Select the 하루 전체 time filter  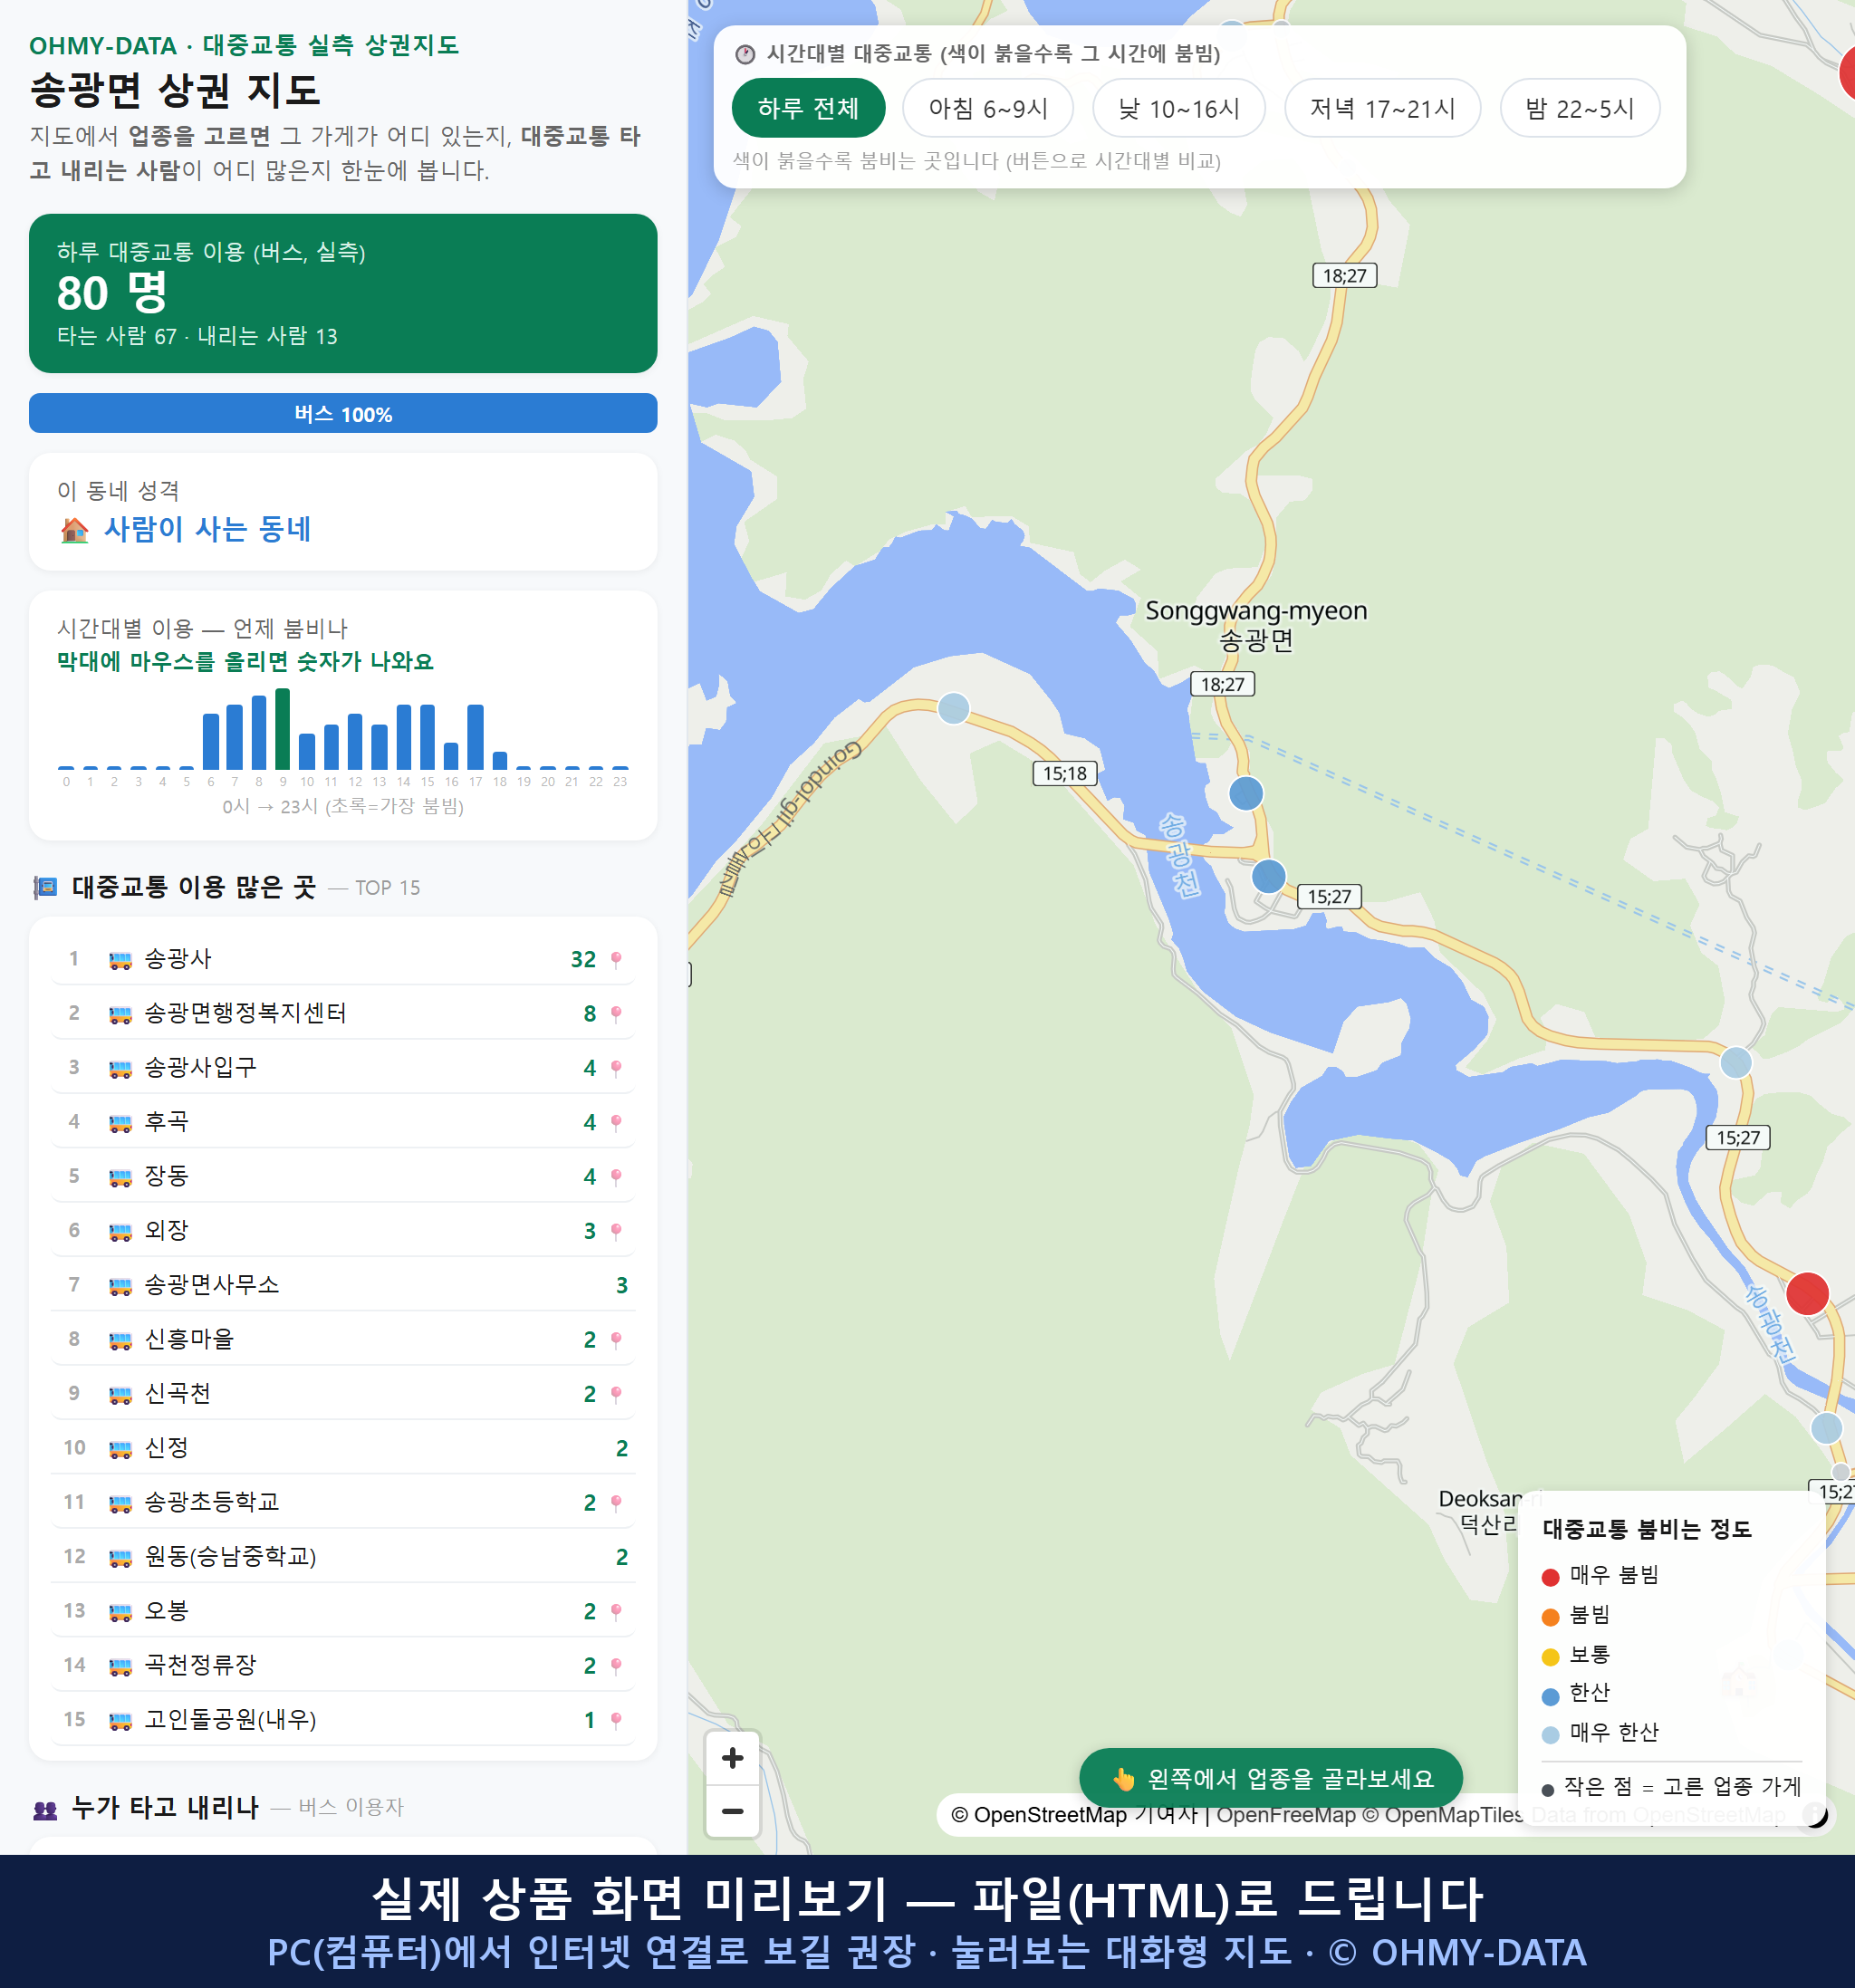[x=808, y=108]
